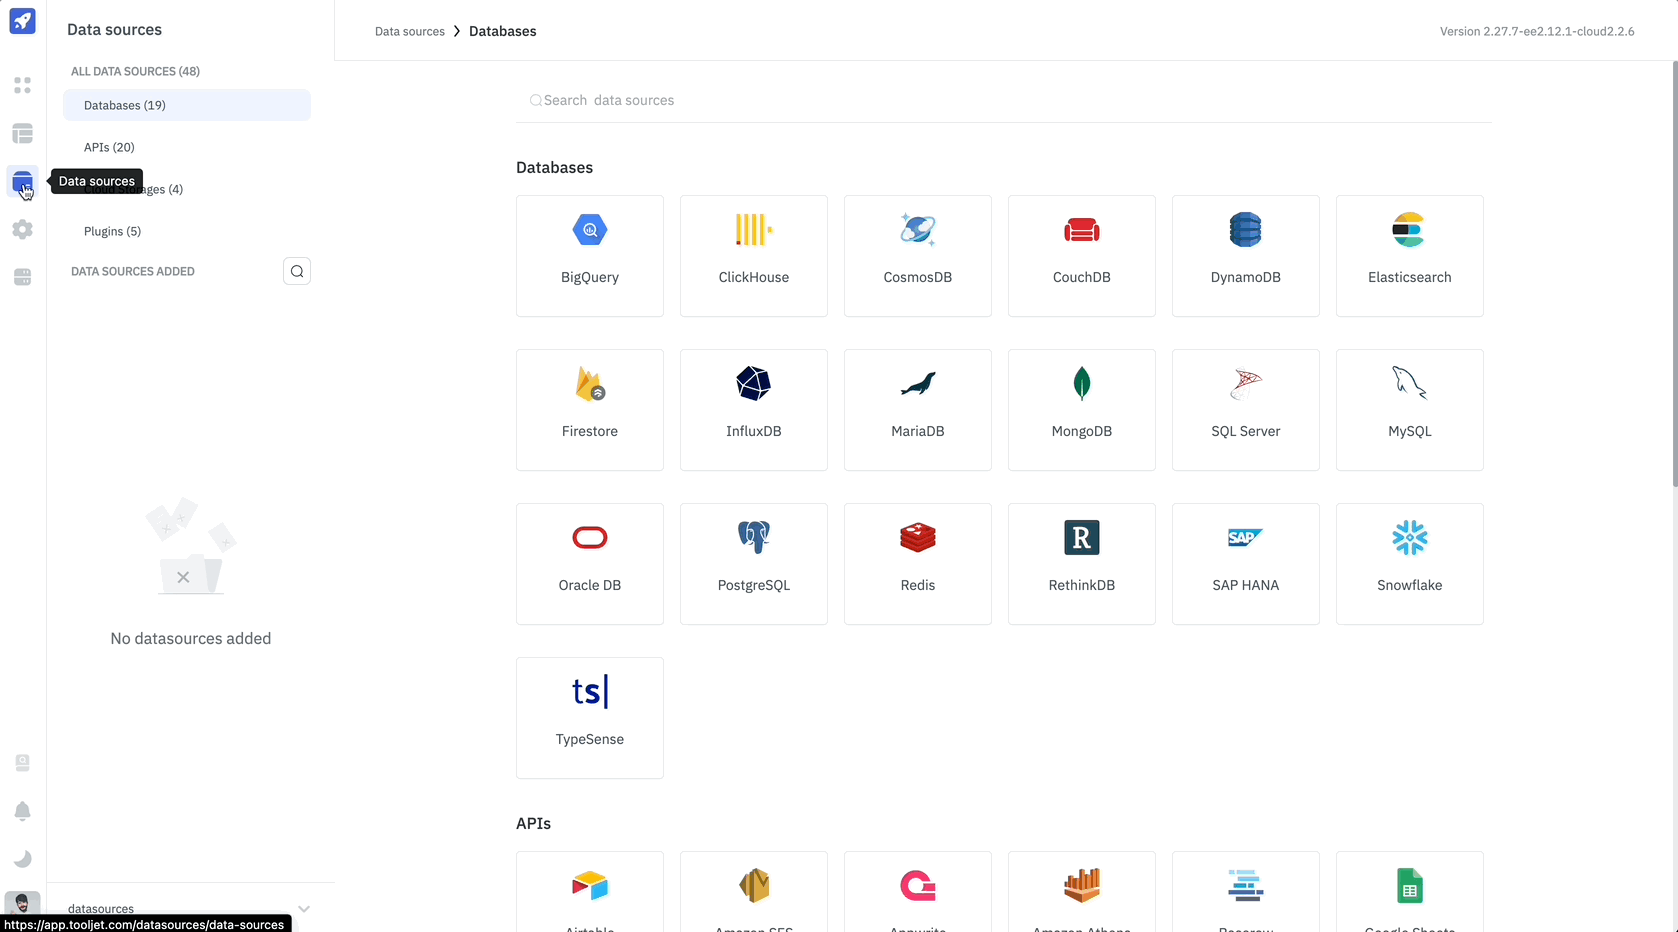Open workspace settings gear icon

[x=22, y=230]
